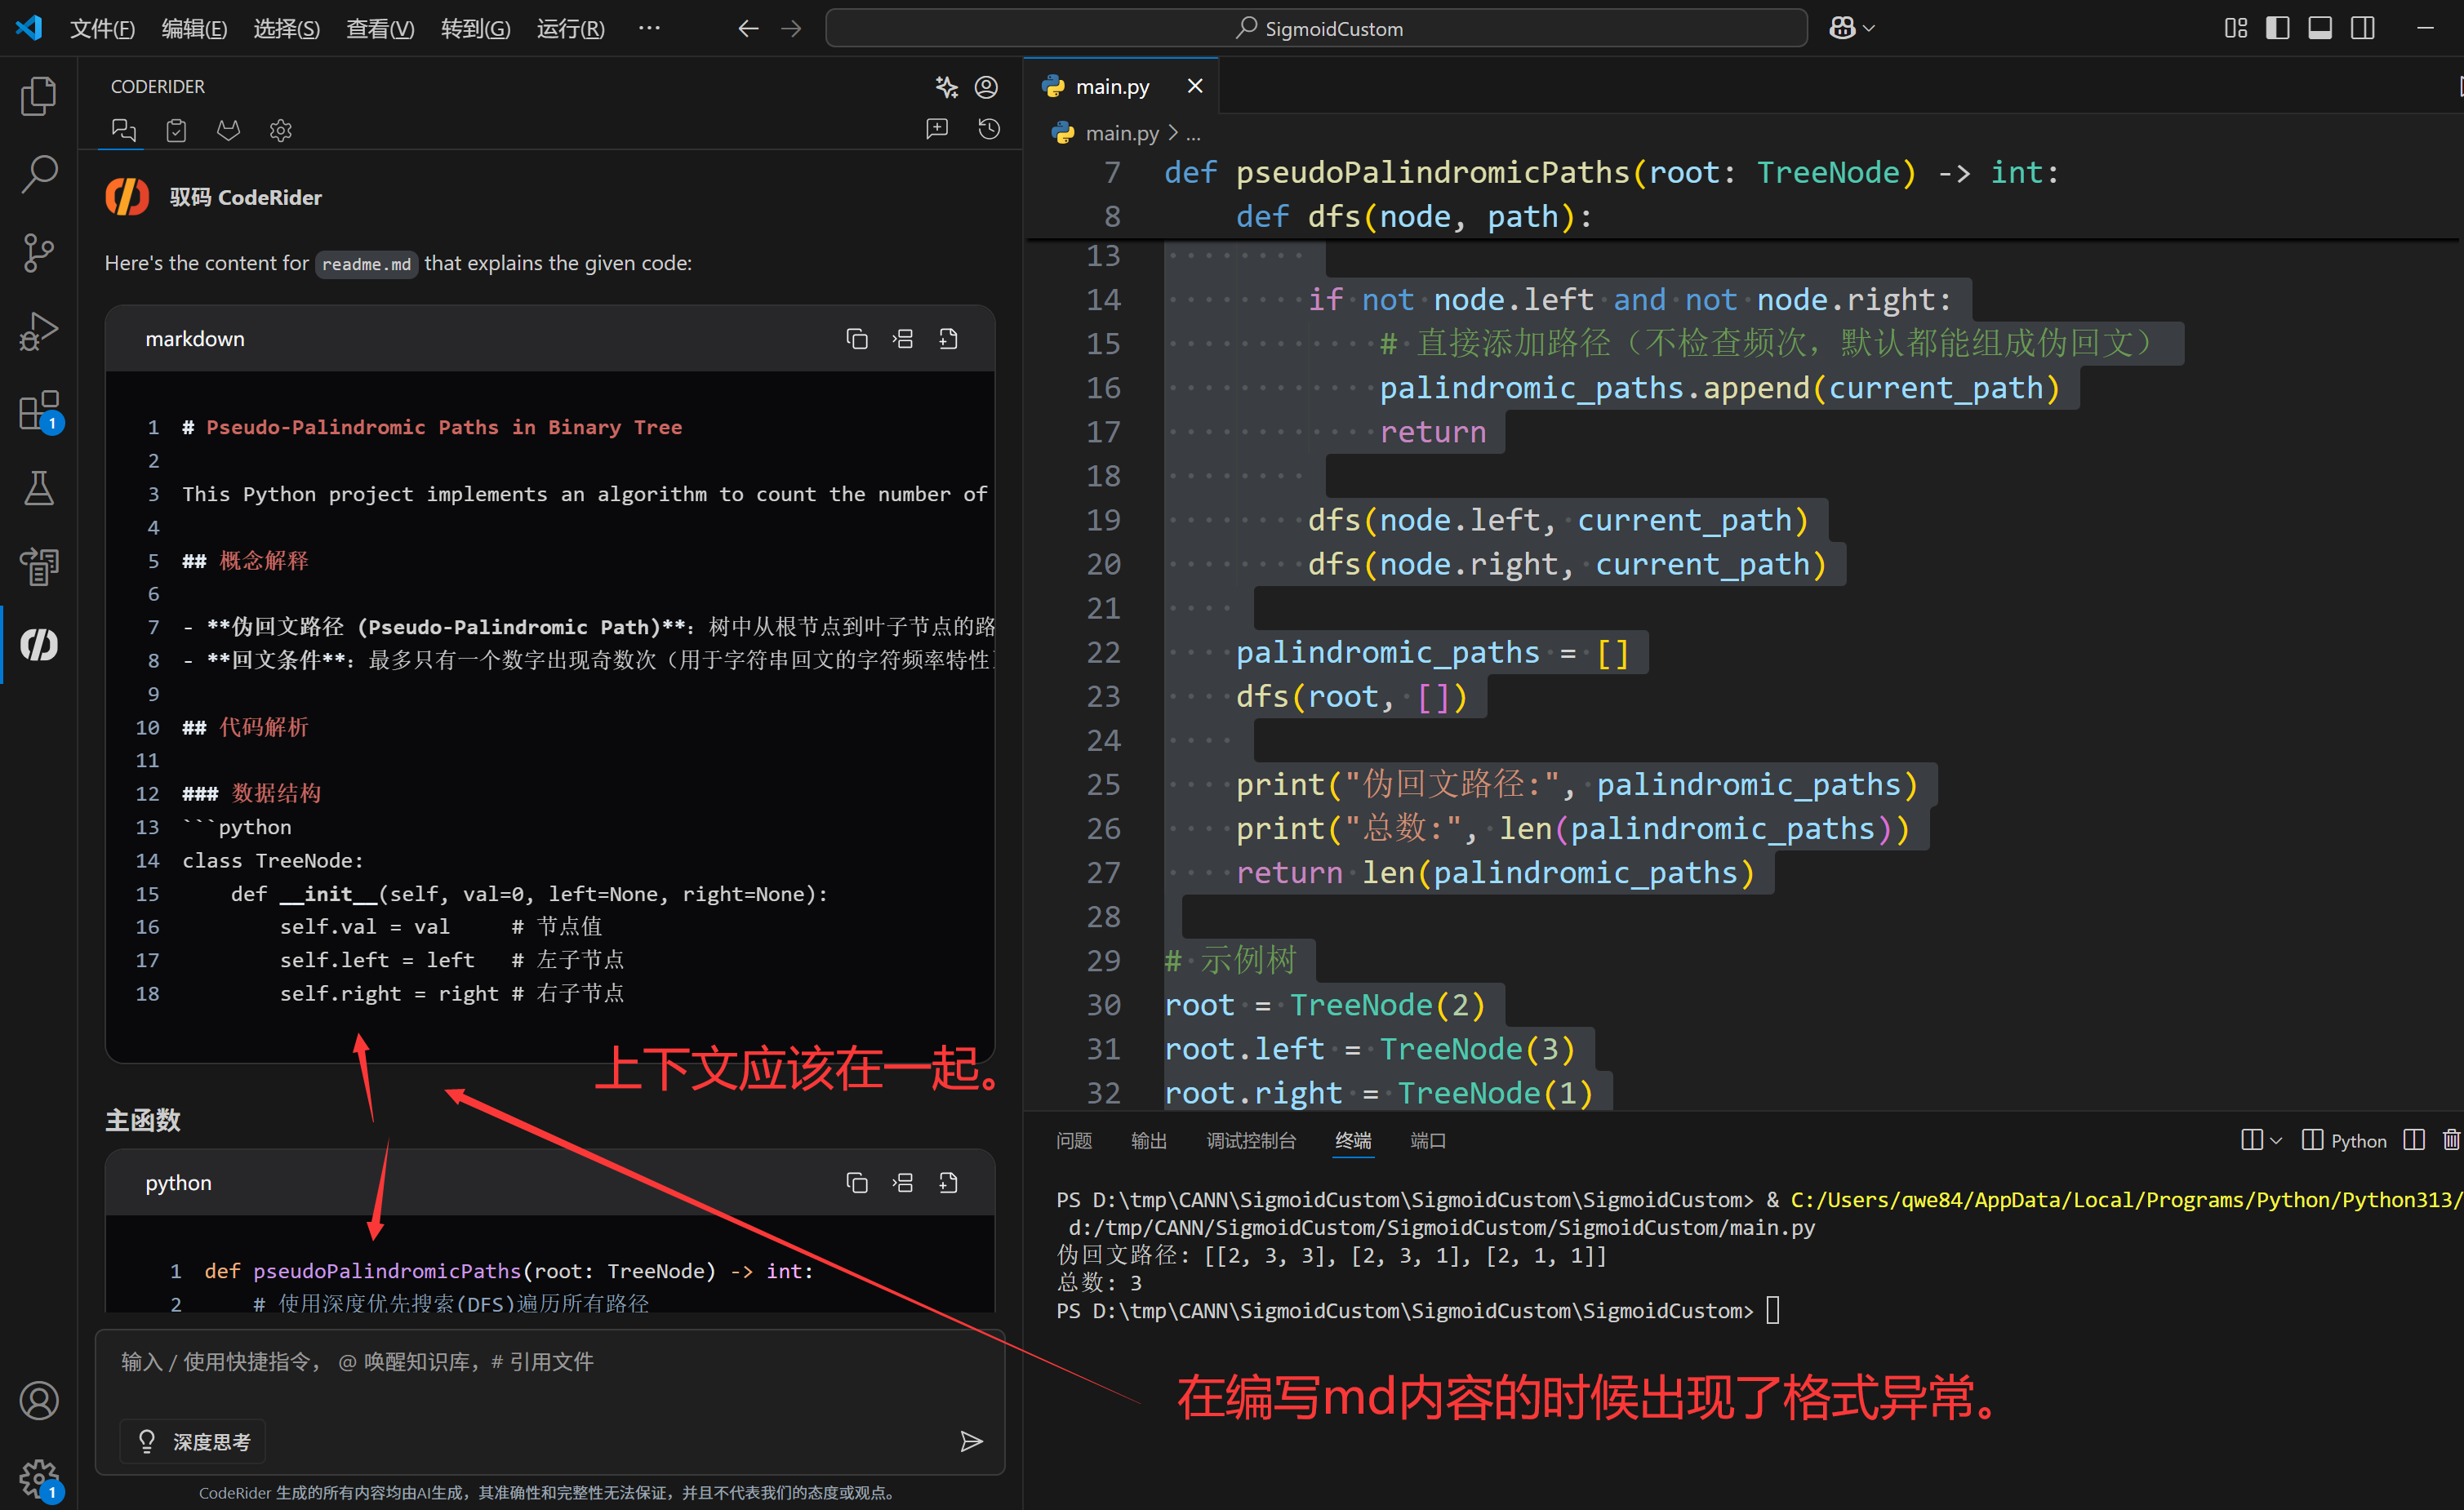The height and width of the screenshot is (1510, 2464).
Task: Open Source Control view
Action: click(x=39, y=252)
